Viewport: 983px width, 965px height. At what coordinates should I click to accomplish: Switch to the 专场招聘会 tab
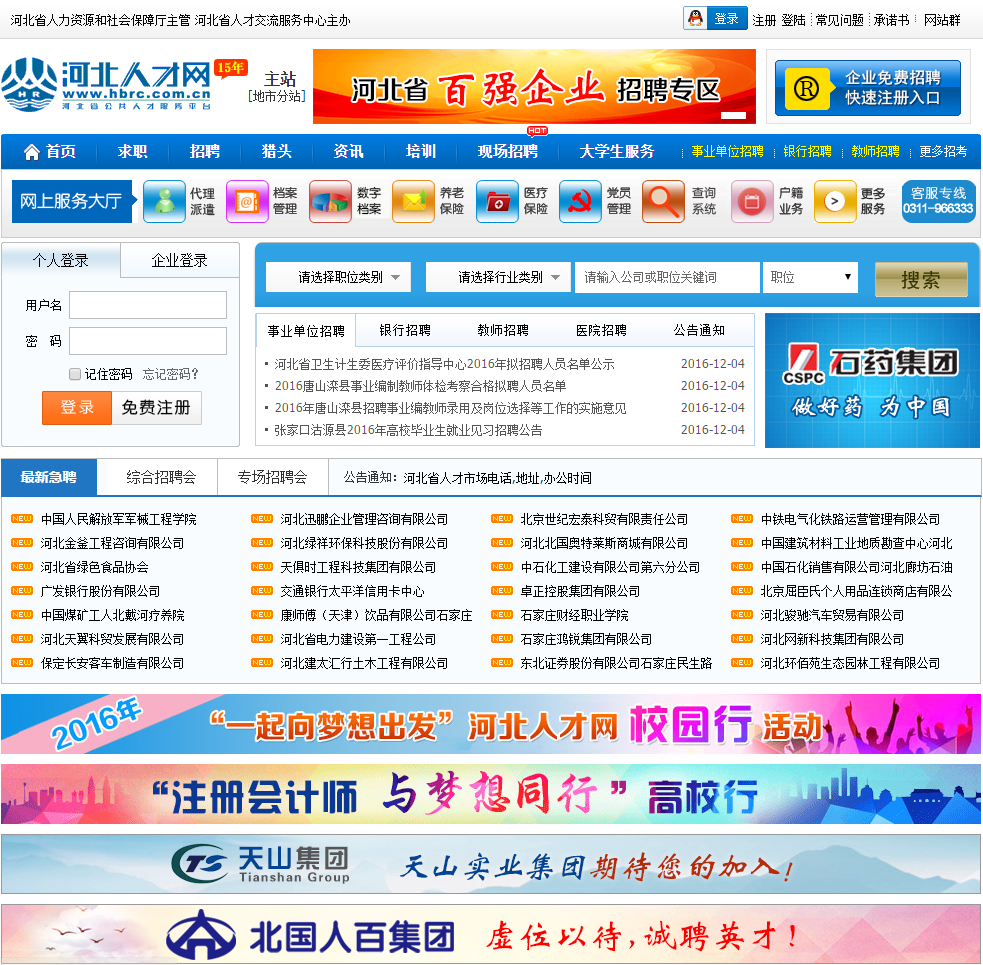(x=273, y=477)
